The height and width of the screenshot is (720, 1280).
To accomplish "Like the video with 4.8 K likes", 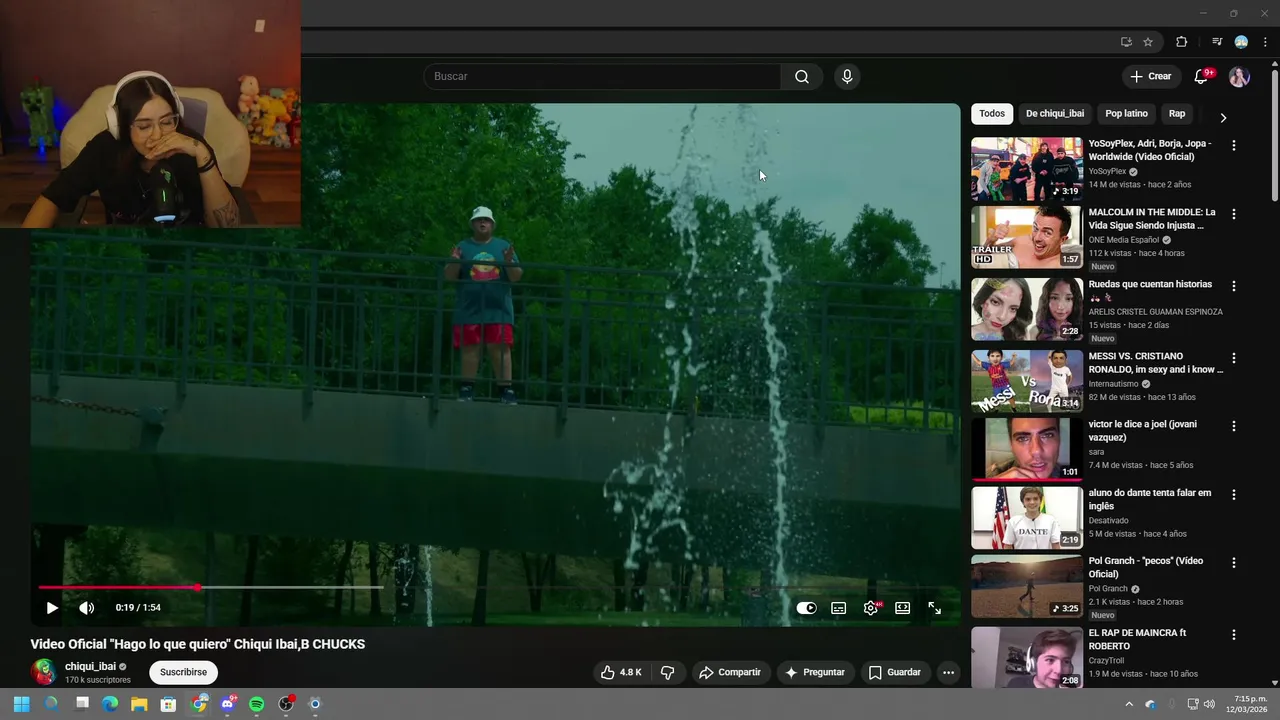I will [621, 673].
